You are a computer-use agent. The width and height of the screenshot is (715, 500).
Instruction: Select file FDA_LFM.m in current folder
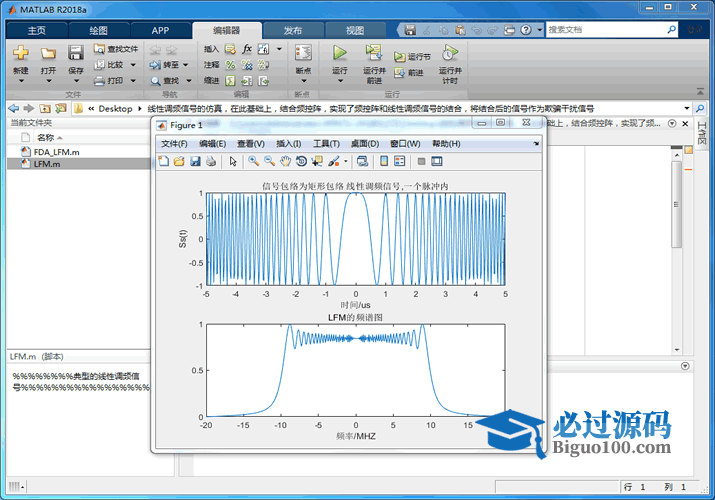click(x=57, y=152)
